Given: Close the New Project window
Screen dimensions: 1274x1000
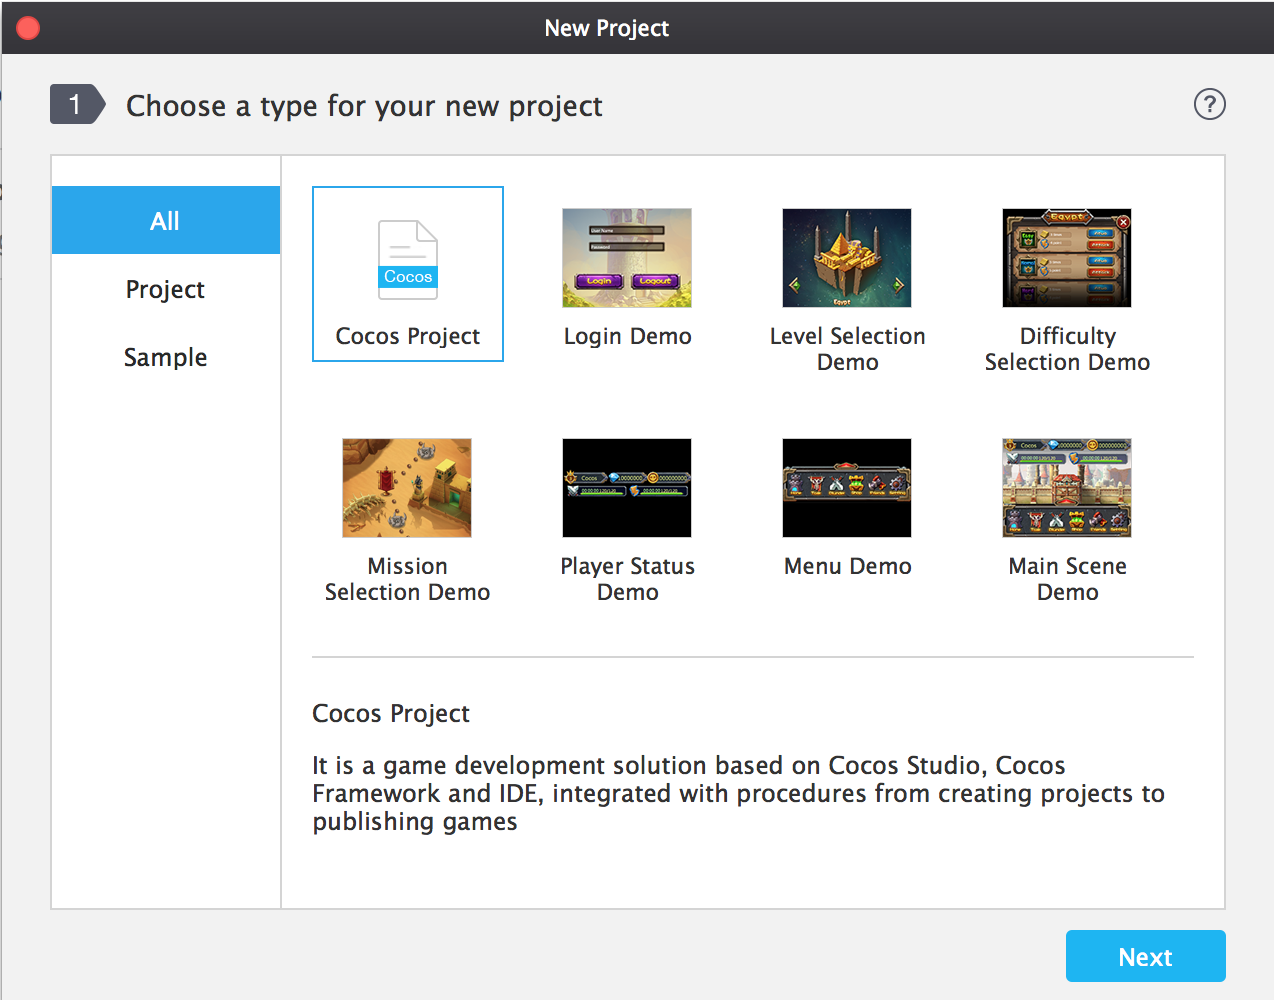Looking at the screenshot, I should point(28,28).
